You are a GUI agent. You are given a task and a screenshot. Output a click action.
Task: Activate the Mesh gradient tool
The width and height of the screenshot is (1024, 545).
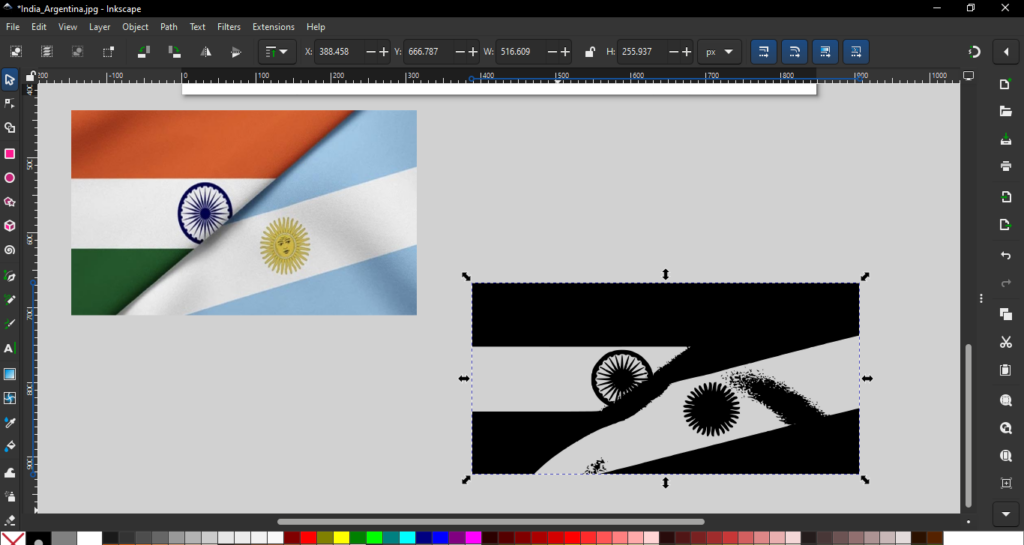10,398
